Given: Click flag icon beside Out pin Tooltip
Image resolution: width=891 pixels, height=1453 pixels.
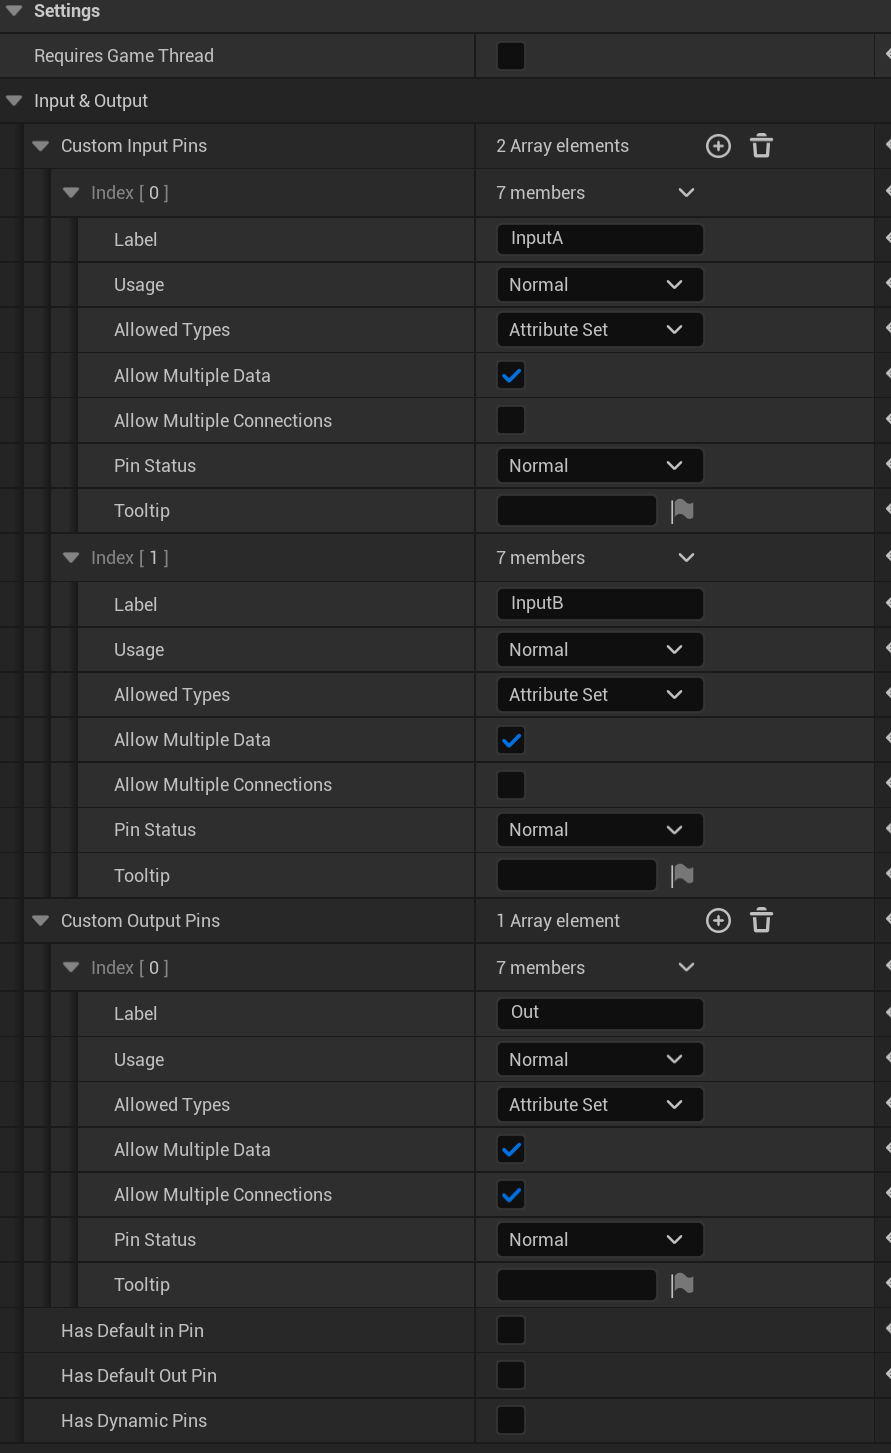Looking at the screenshot, I should tap(682, 1285).
